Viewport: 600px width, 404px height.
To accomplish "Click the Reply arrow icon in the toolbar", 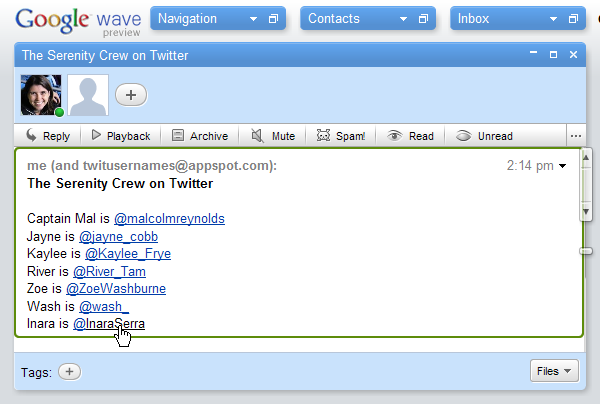I will 31,135.
